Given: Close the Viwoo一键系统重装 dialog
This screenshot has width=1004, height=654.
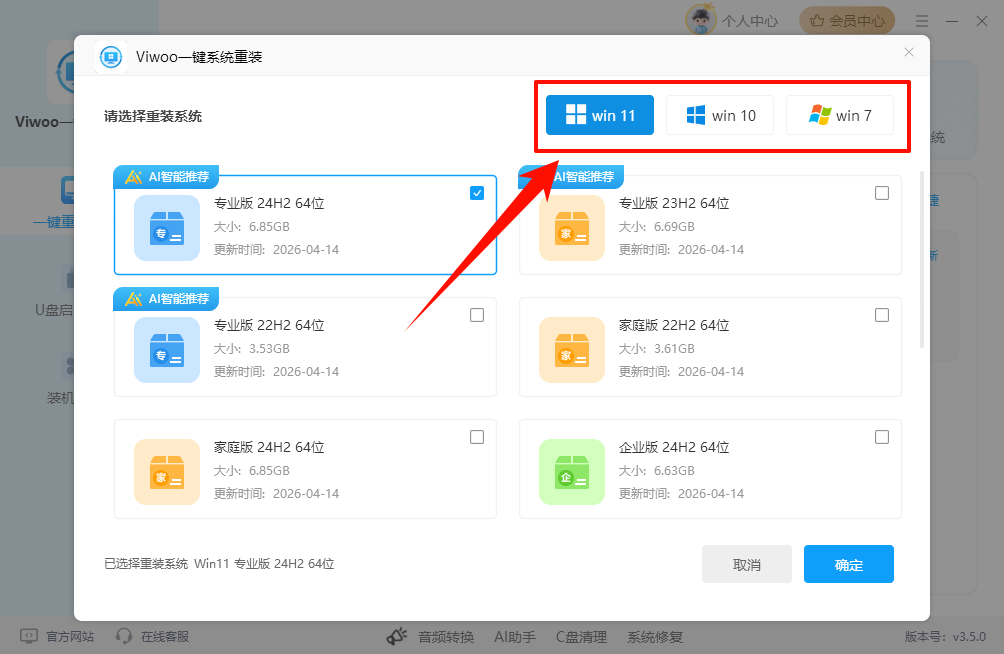Looking at the screenshot, I should pyautogui.click(x=909, y=53).
